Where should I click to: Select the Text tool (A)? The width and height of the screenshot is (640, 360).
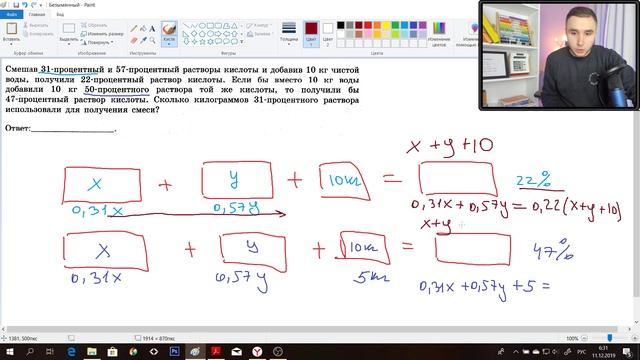152,29
